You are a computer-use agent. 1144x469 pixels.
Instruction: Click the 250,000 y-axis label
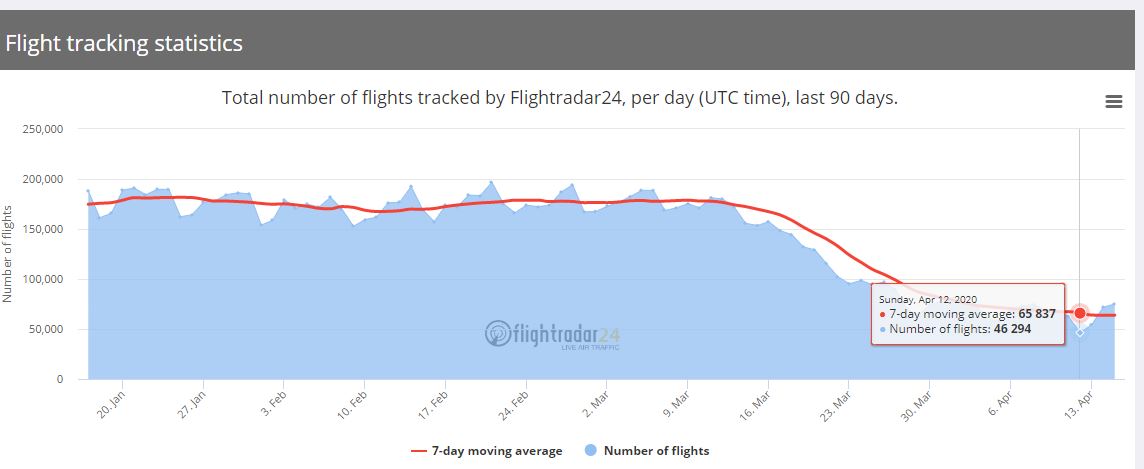pos(42,129)
